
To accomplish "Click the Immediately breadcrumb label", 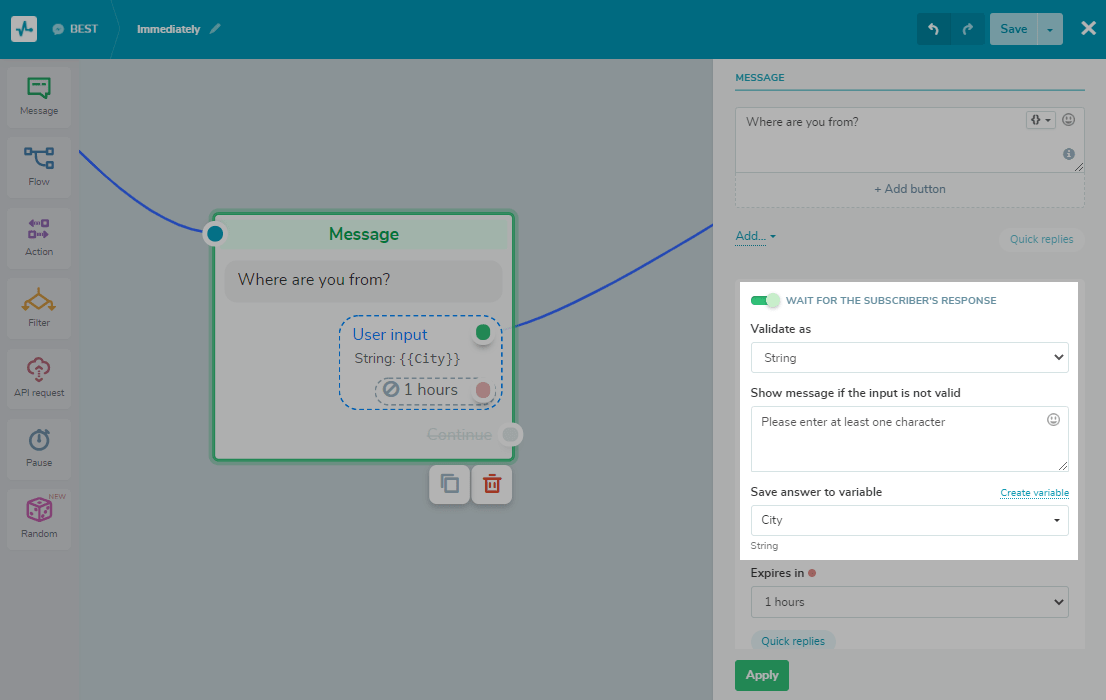I will point(169,29).
